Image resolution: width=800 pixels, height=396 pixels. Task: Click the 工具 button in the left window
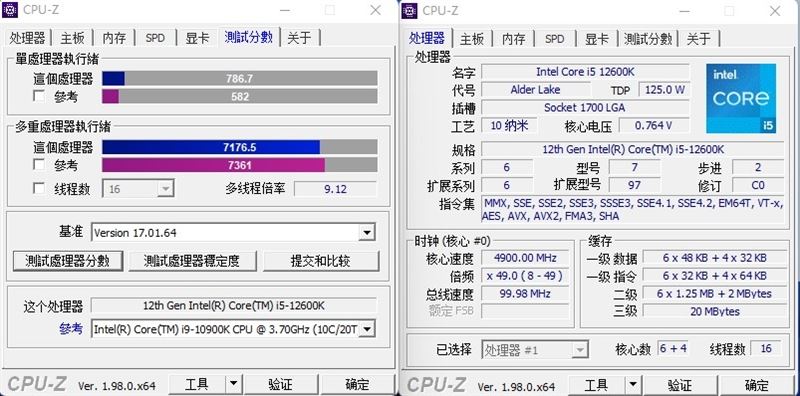tap(197, 384)
